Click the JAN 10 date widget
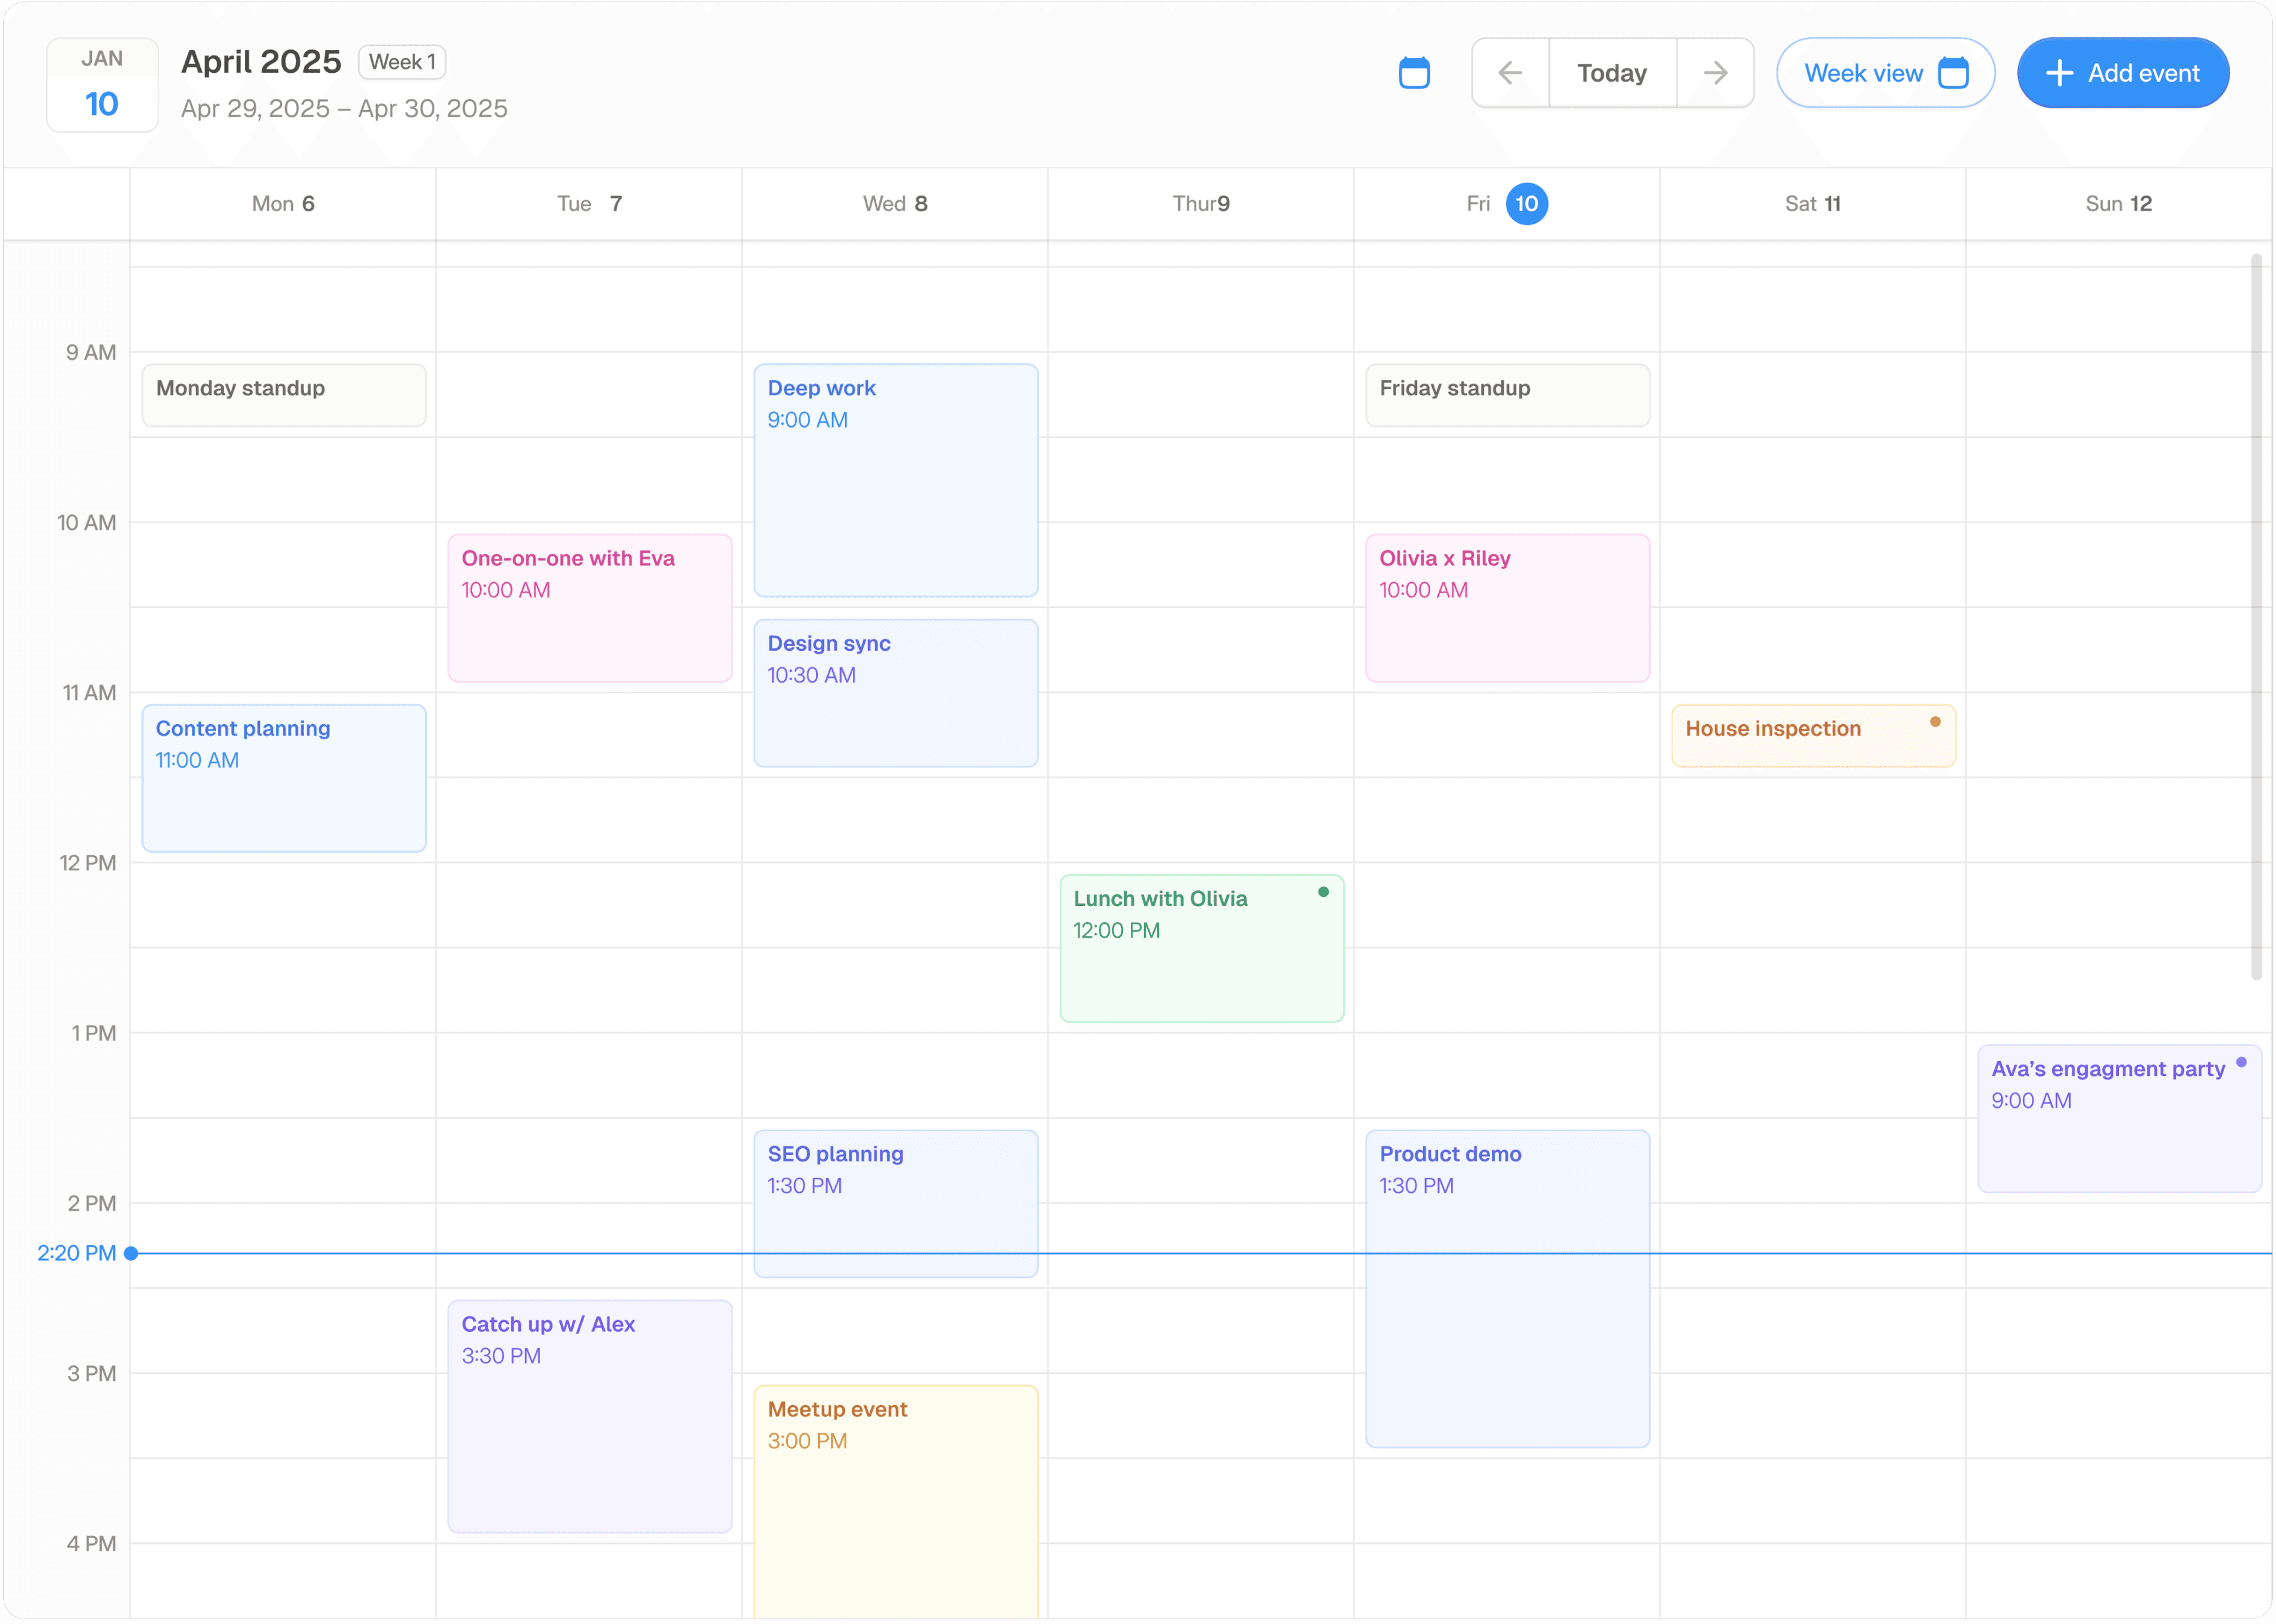The image size is (2276, 1624). point(102,84)
